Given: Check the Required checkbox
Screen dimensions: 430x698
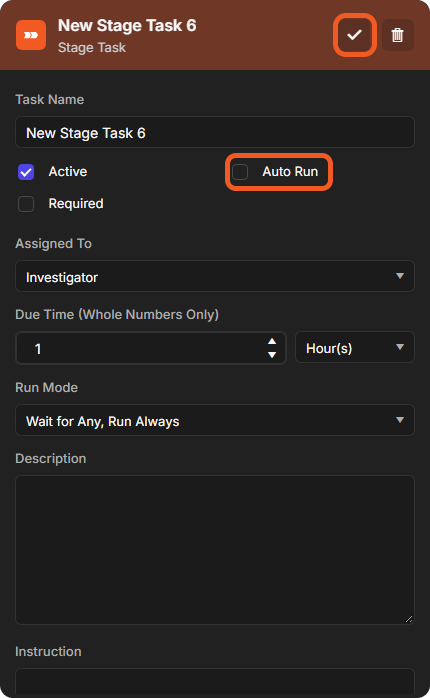Looking at the screenshot, I should click(x=26, y=204).
